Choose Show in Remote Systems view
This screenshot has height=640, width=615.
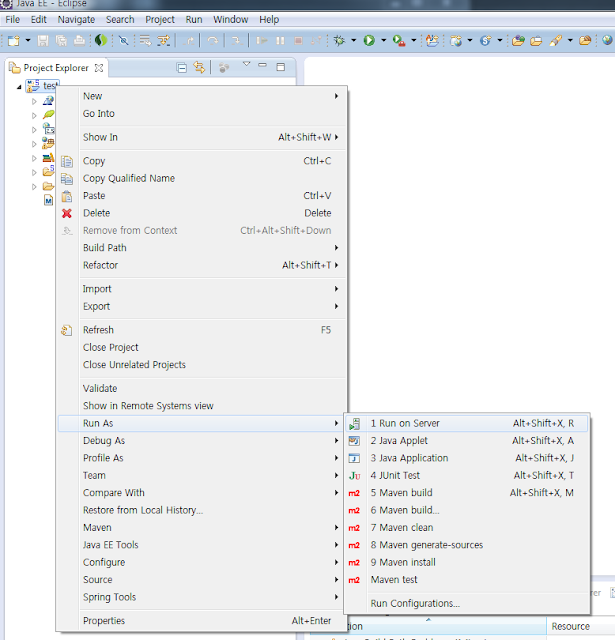click(x=202, y=406)
